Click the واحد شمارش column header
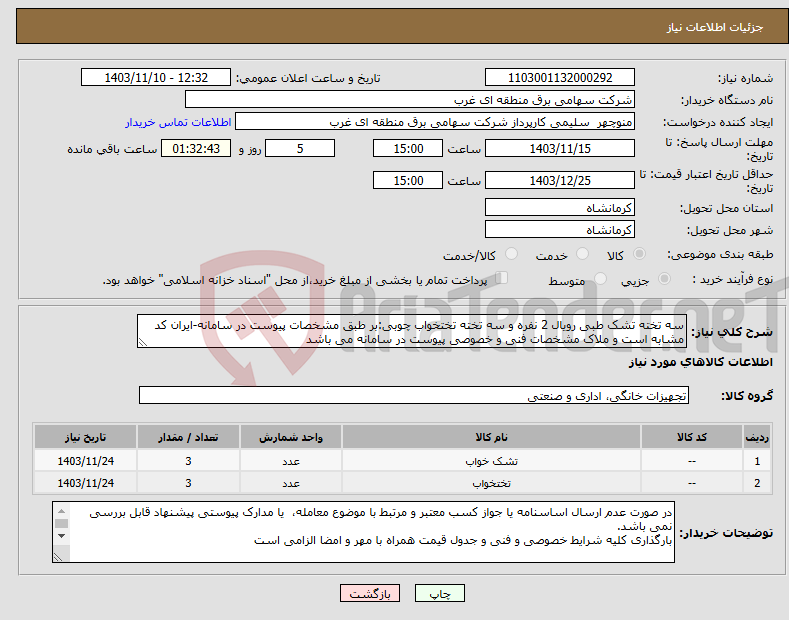The width and height of the screenshot is (789, 620). tap(291, 437)
